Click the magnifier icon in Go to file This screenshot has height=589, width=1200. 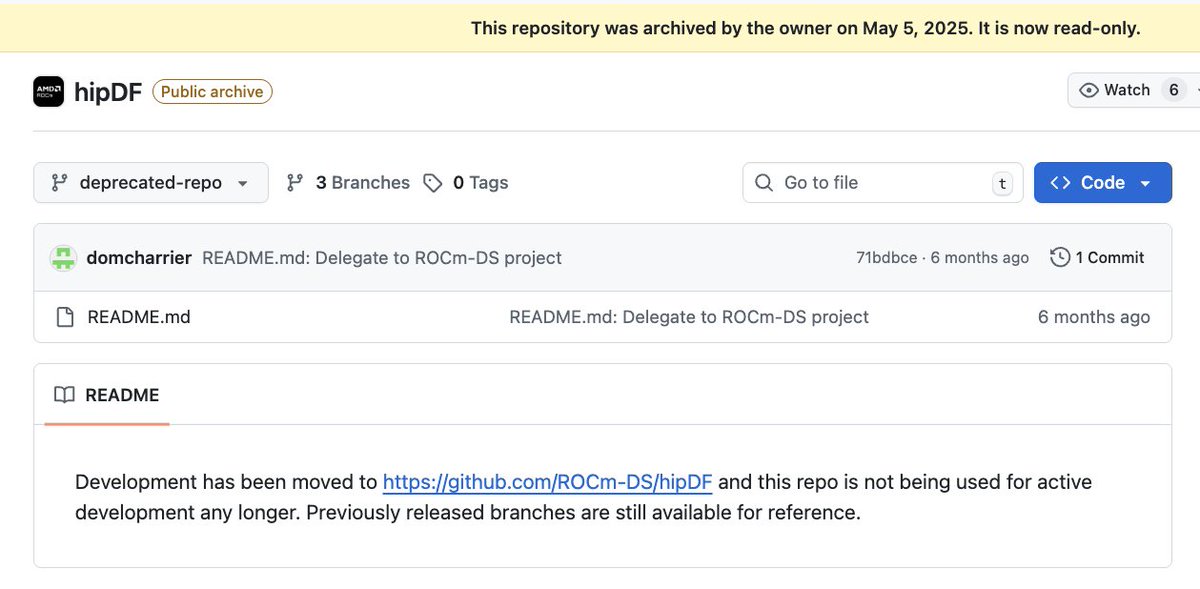(x=764, y=183)
